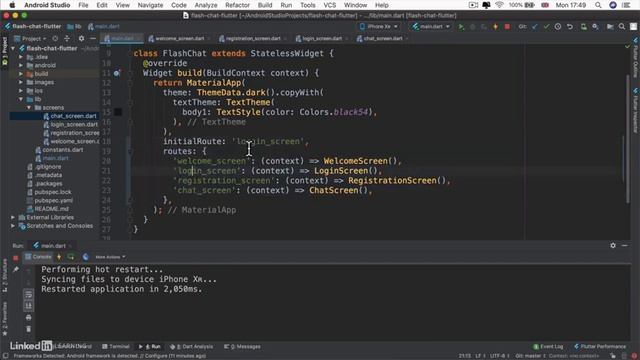This screenshot has width=640, height=360.
Task: Stop the running app with red square
Action: 507,27
